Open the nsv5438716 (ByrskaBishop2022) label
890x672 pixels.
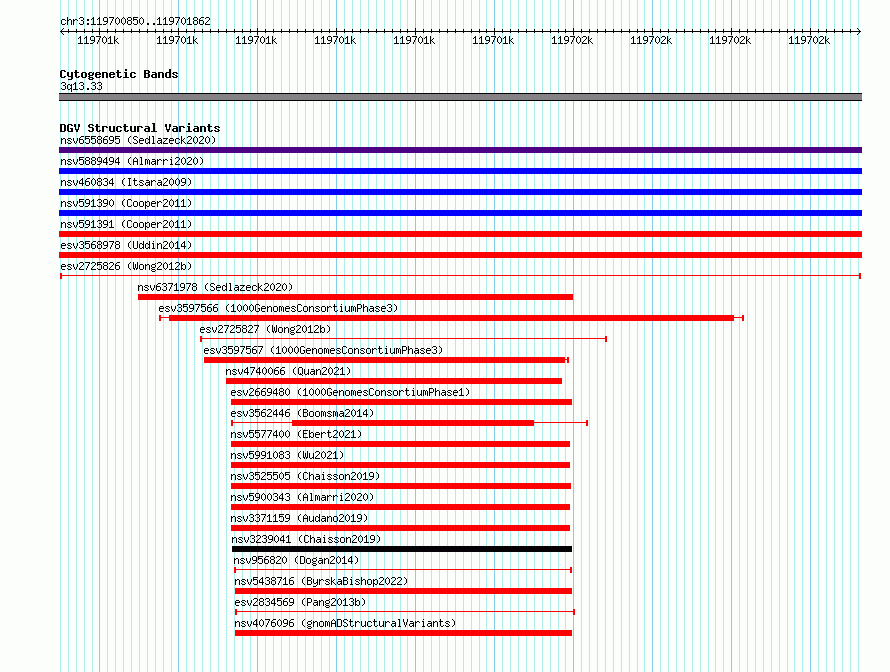click(x=321, y=581)
